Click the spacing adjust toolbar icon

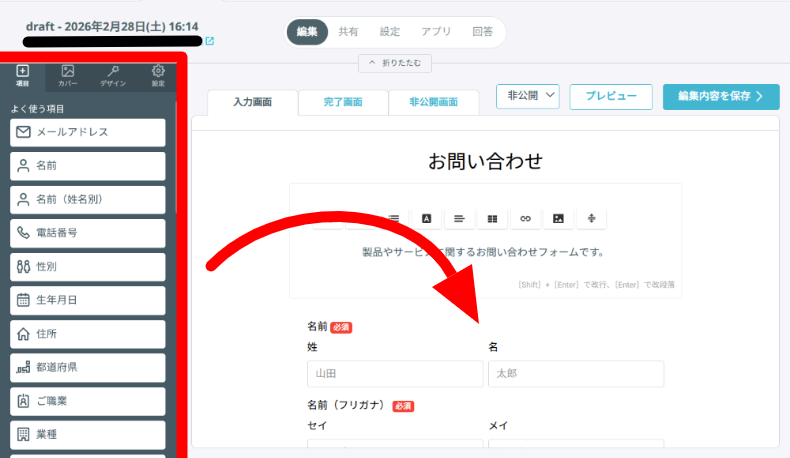(591, 219)
